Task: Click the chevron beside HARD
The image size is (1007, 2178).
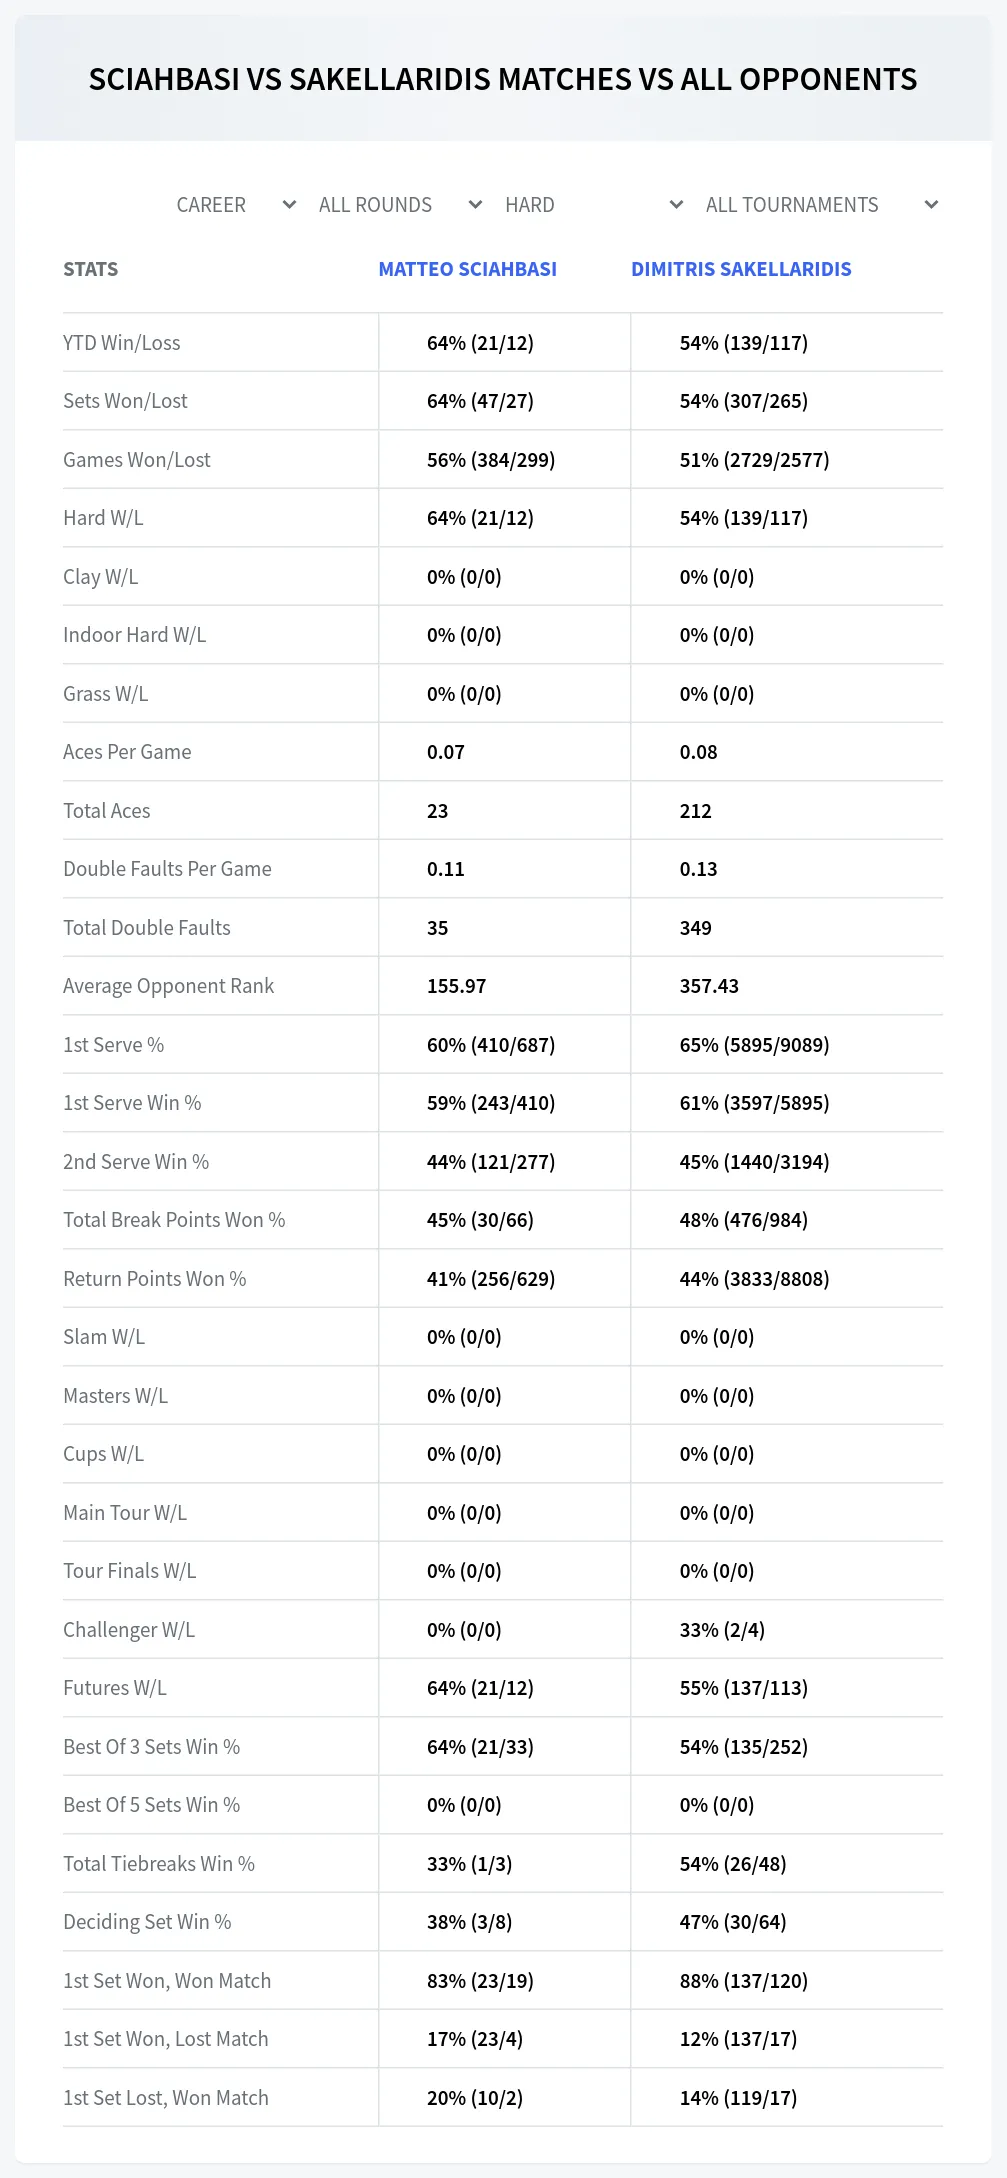Action: (676, 205)
